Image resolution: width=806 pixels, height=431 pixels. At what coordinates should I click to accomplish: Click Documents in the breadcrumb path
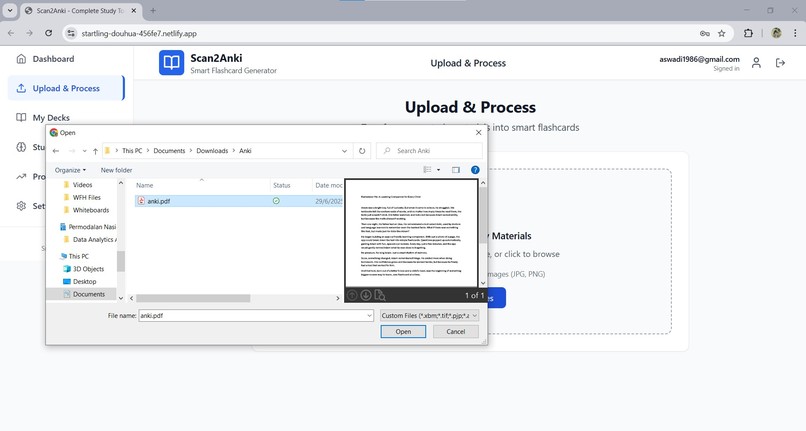tap(169, 151)
